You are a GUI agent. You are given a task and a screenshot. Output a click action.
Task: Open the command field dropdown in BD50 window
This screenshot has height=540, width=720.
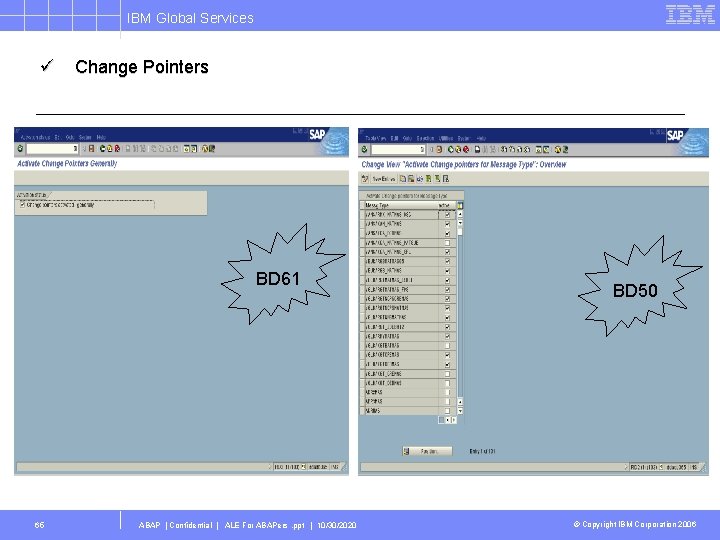coord(422,149)
